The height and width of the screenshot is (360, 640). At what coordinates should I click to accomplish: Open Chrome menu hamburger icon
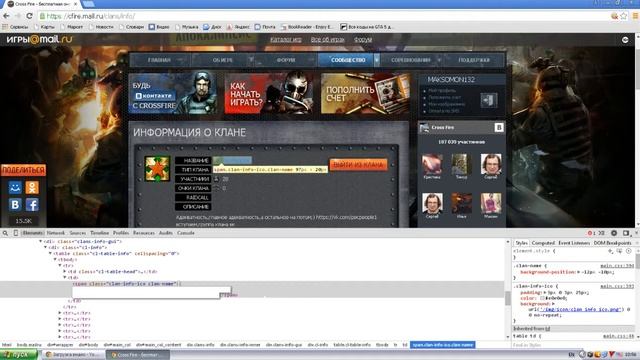pos(636,16)
